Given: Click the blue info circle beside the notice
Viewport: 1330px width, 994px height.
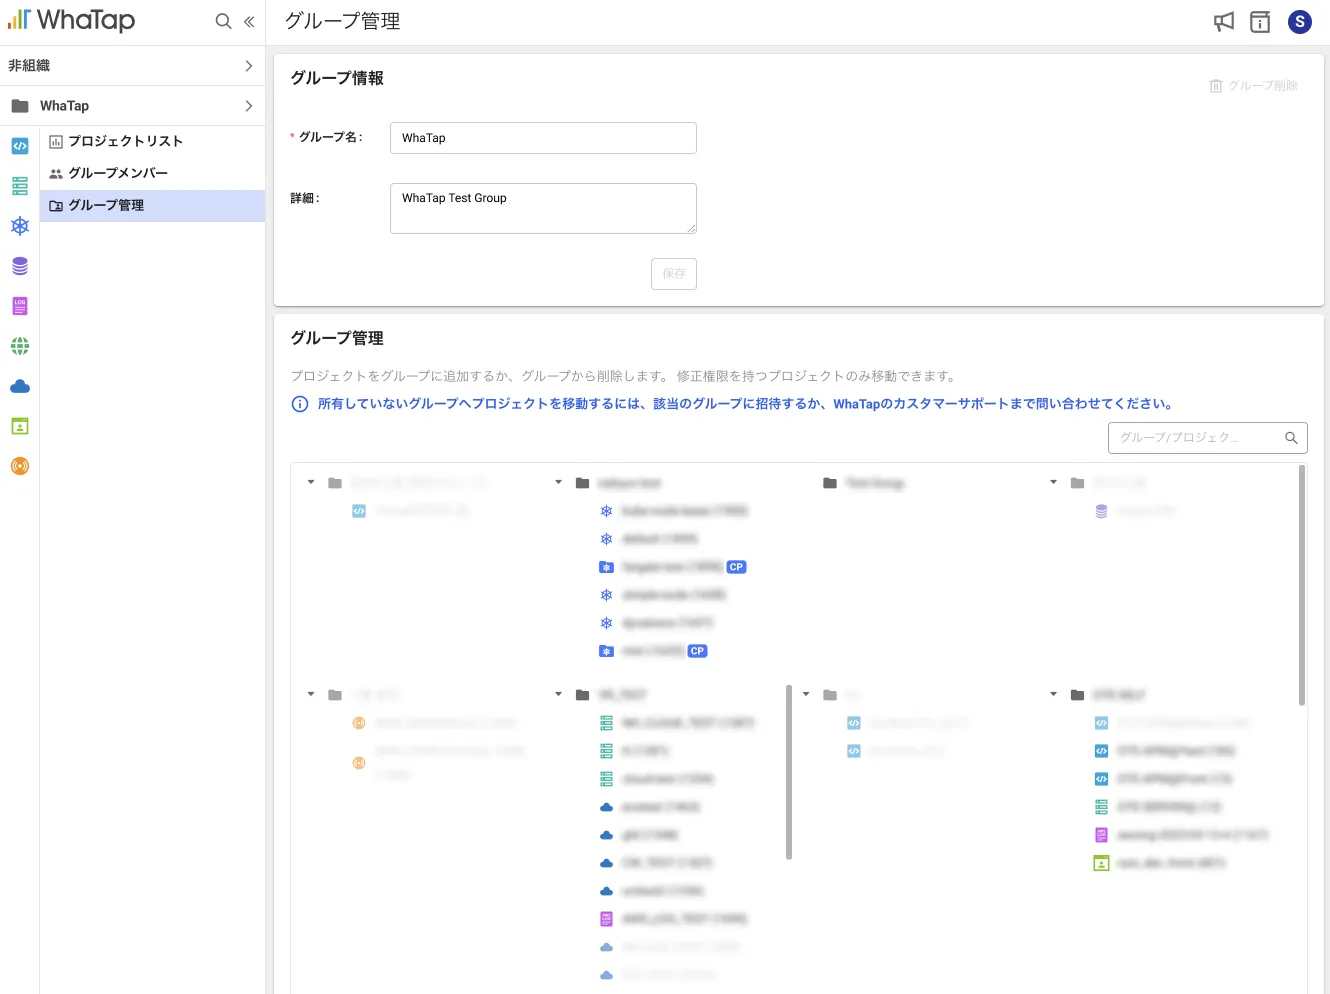Looking at the screenshot, I should pyautogui.click(x=300, y=404).
